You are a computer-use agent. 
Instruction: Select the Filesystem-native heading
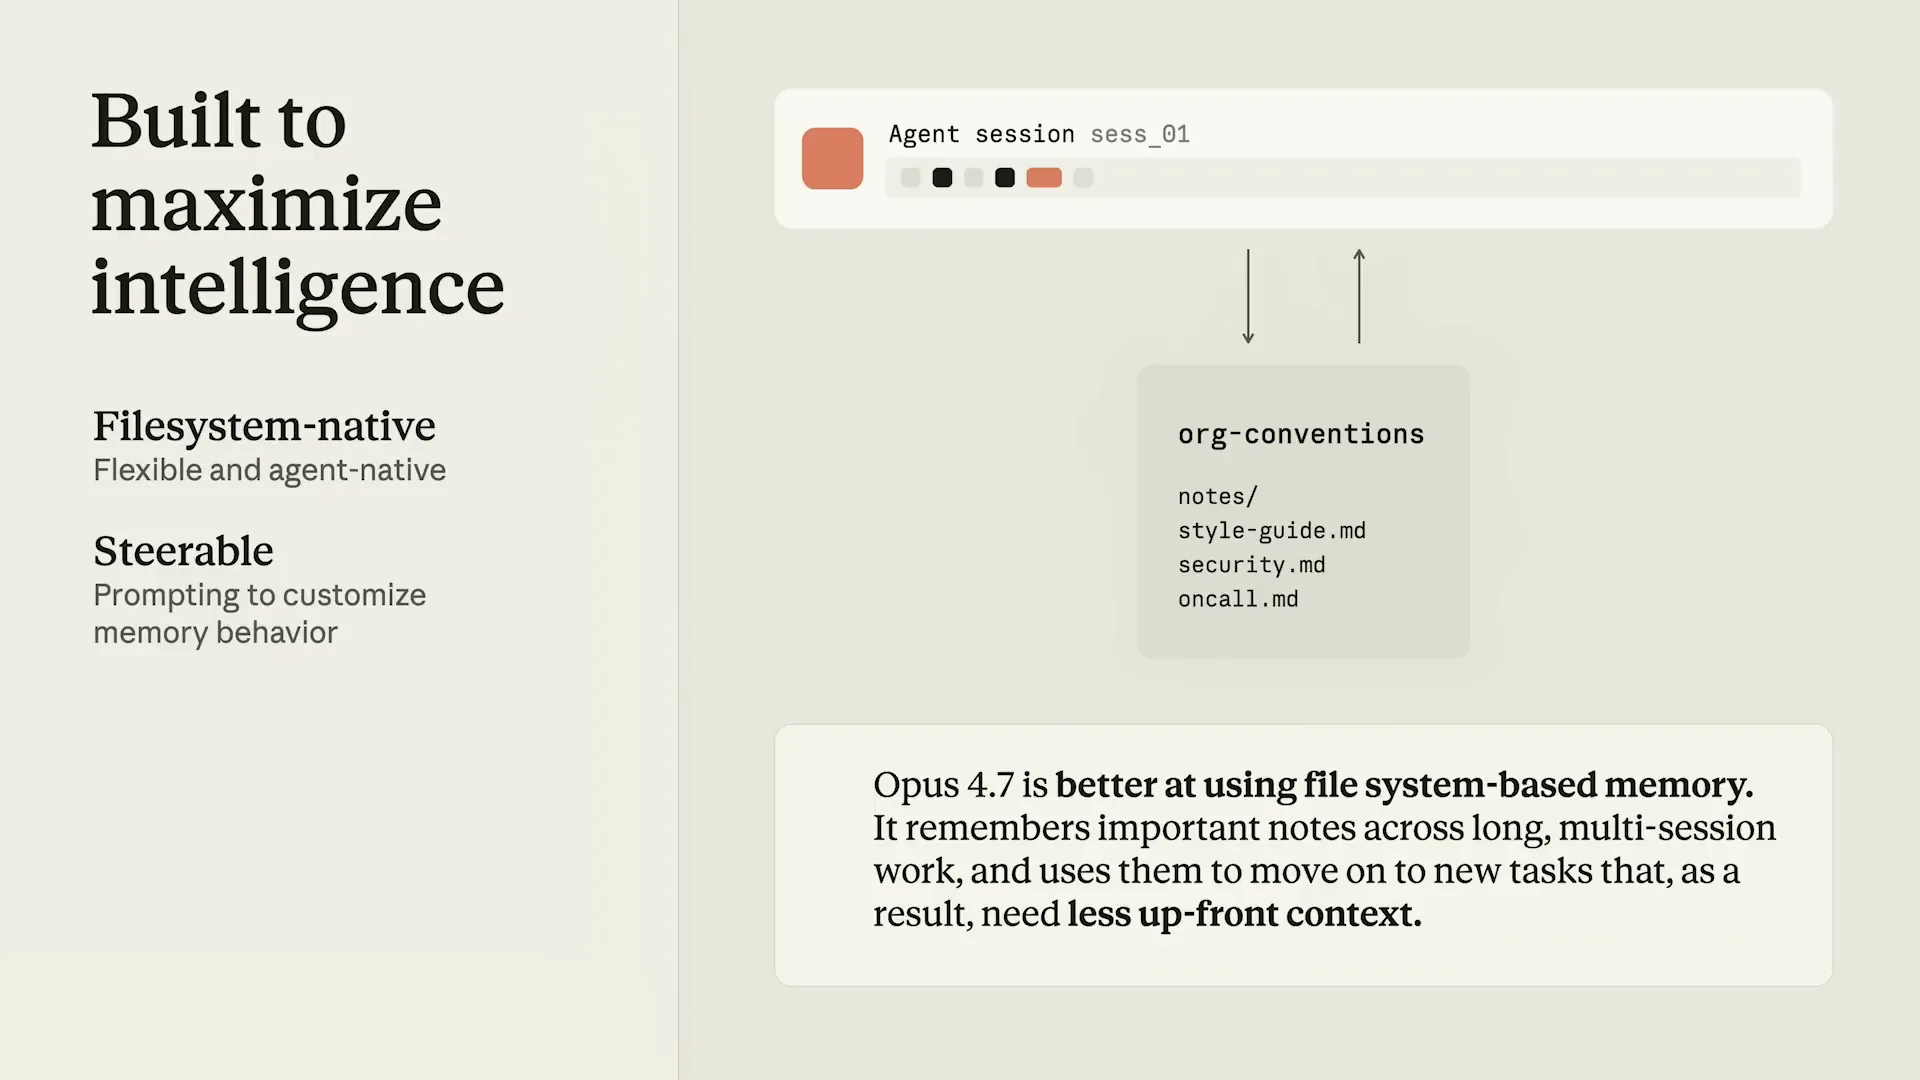tap(264, 426)
